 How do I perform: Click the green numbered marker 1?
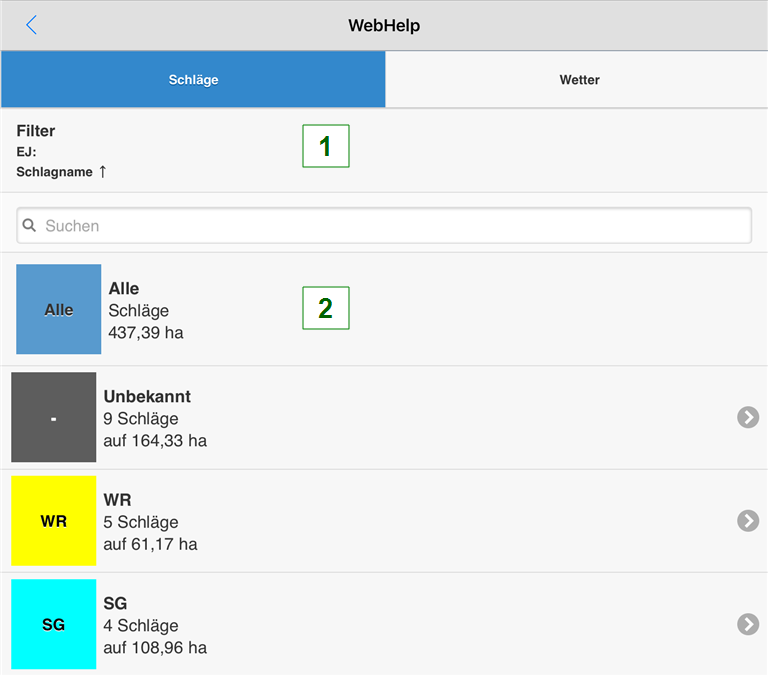click(x=325, y=146)
